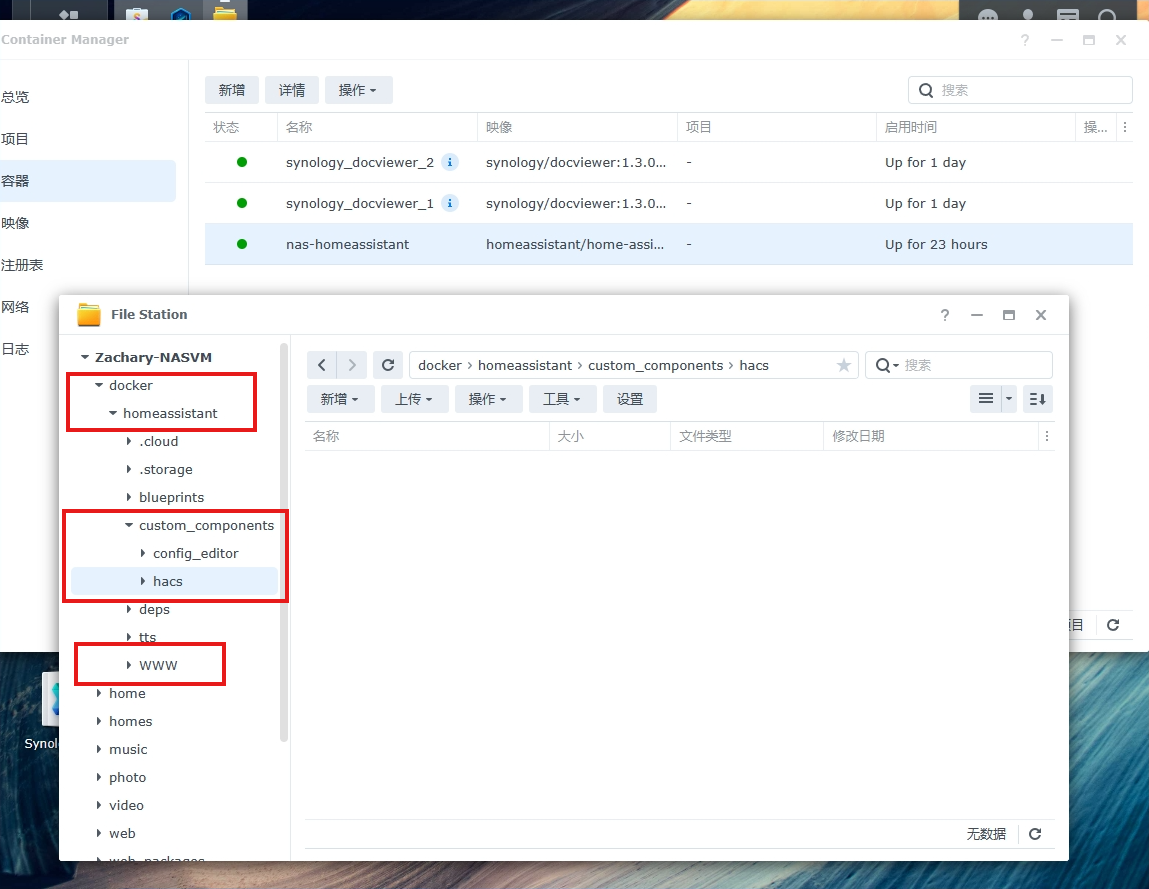The width and height of the screenshot is (1149, 889).
Task: Click the File Station search field
Action: tap(958, 365)
